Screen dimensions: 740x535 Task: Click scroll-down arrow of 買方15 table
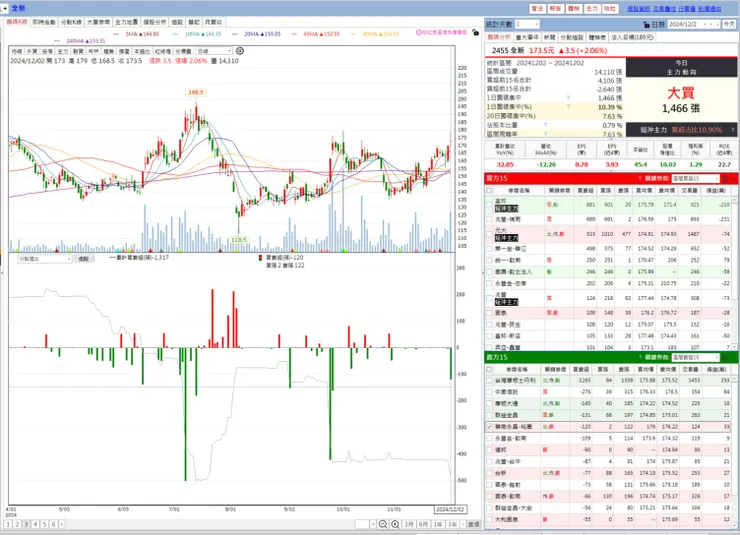point(734,347)
